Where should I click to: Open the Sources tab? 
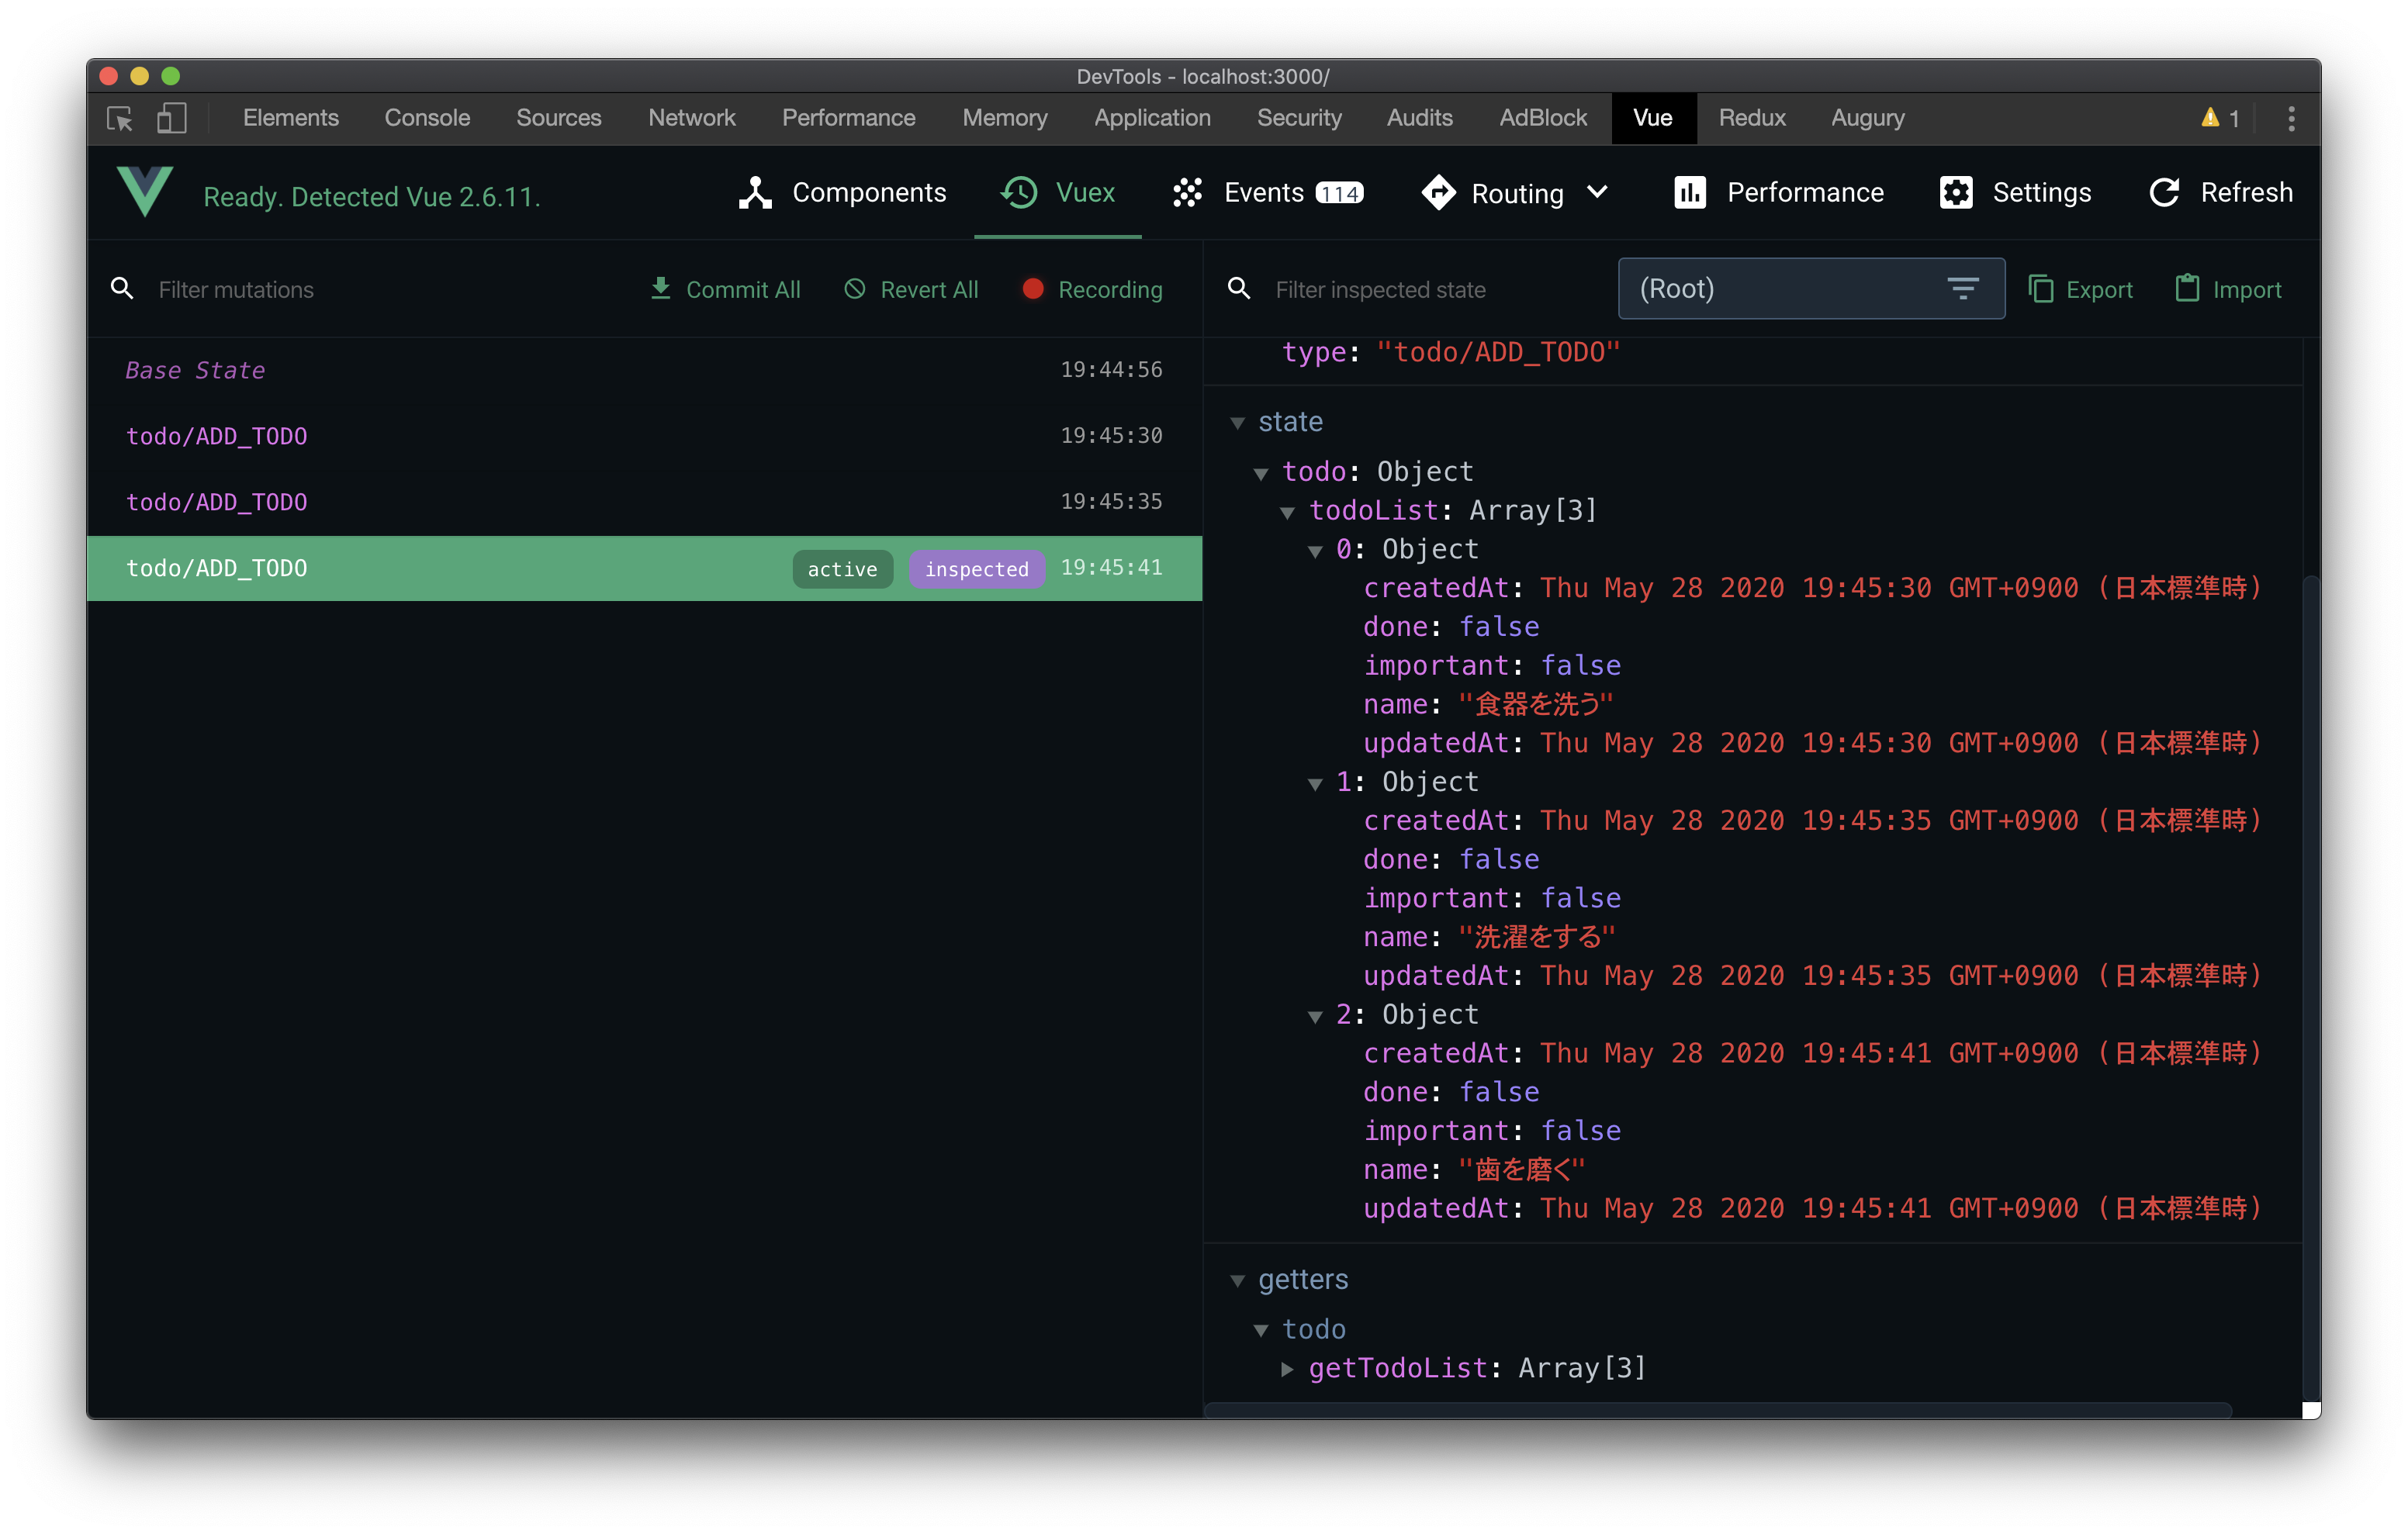[x=559, y=118]
